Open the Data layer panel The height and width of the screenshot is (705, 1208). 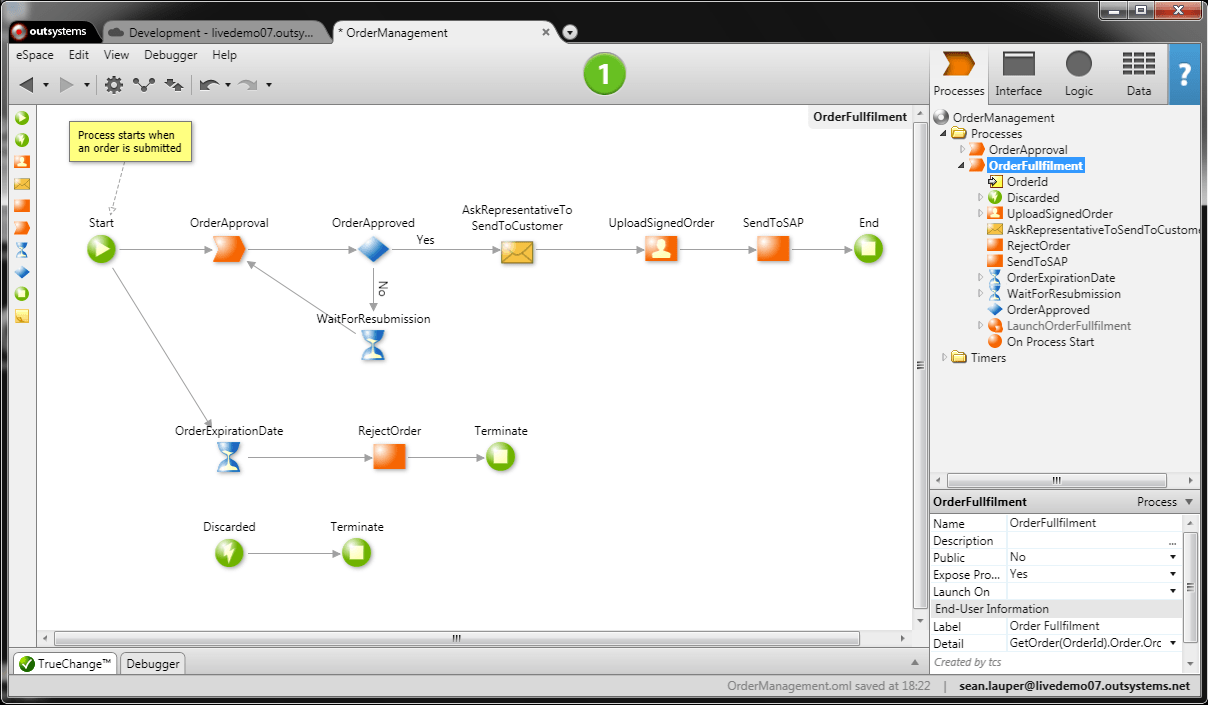pos(1138,73)
